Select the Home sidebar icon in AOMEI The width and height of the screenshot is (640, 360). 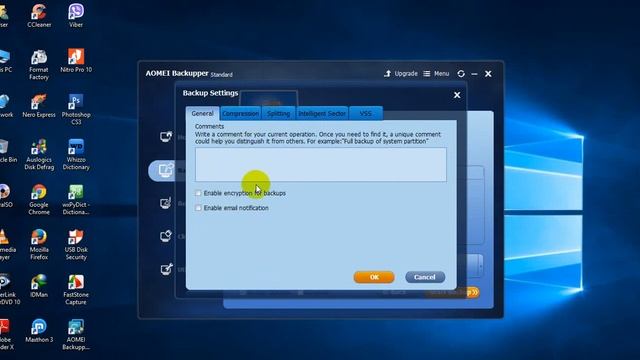point(166,136)
